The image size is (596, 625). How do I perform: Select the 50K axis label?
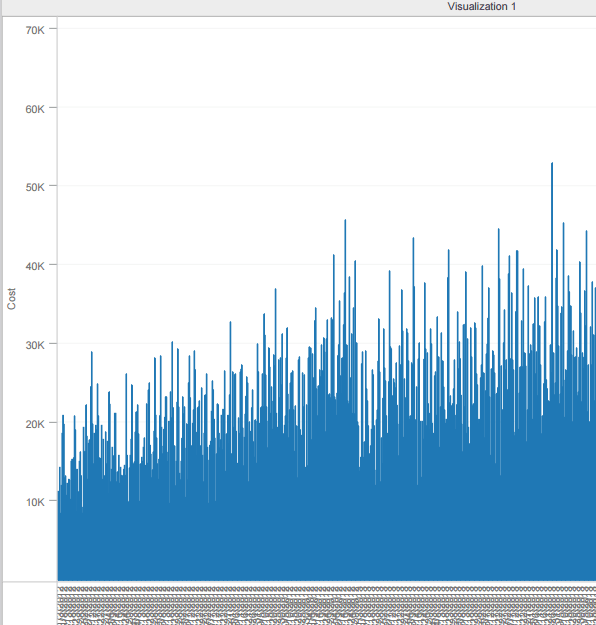(35, 187)
